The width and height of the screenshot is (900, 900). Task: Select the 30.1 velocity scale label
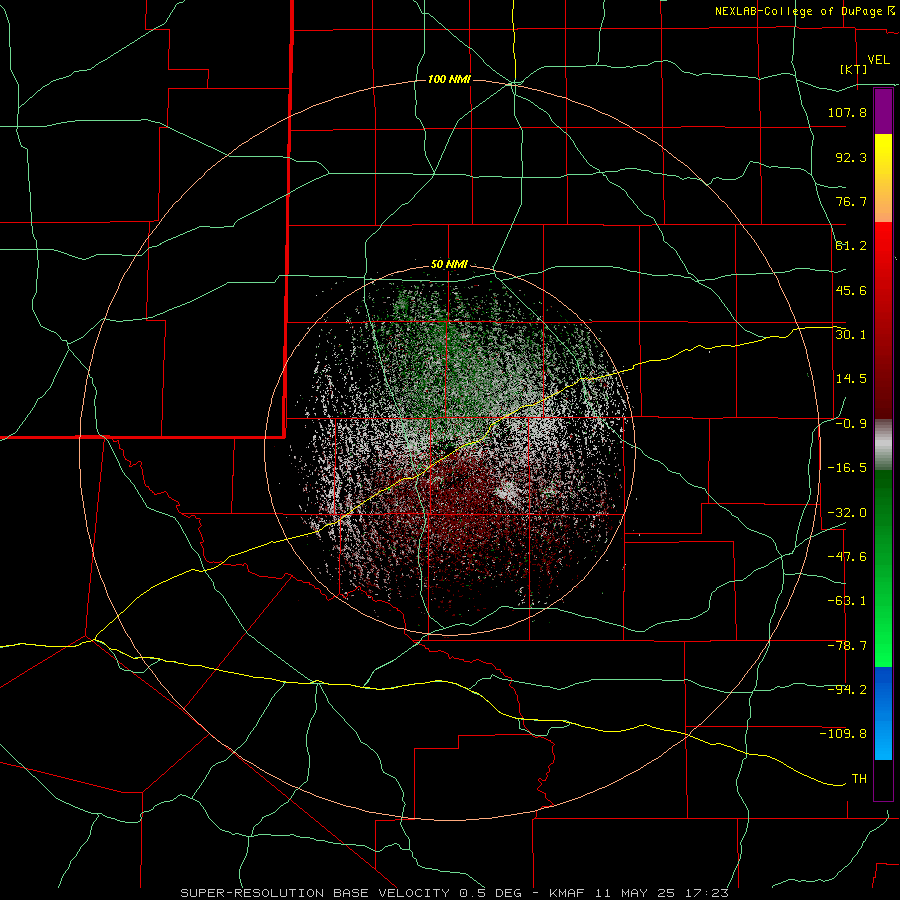pyautogui.click(x=851, y=335)
